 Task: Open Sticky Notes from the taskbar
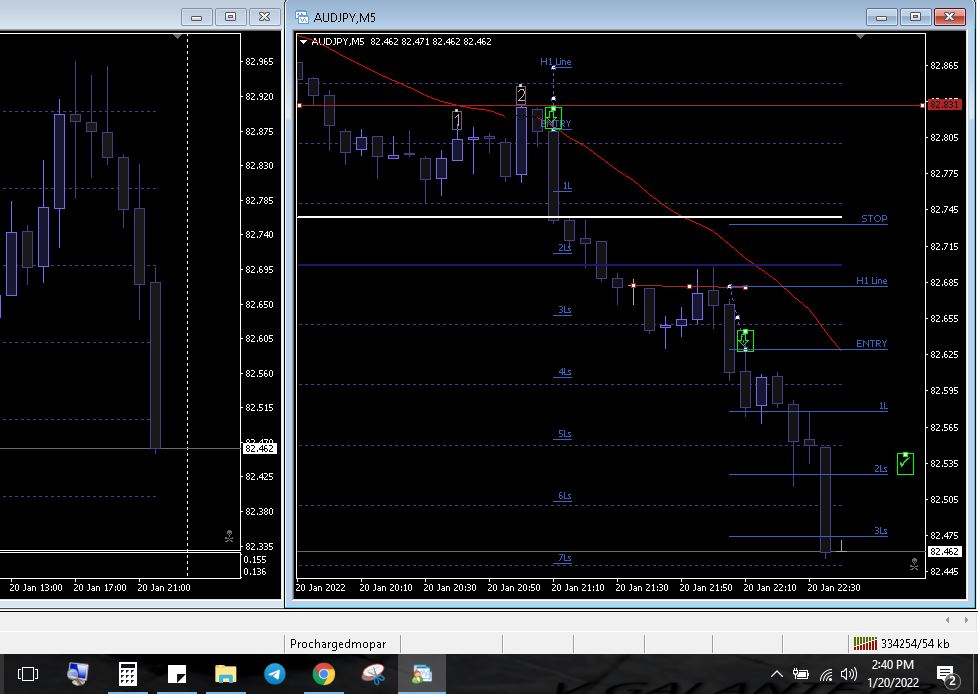(177, 674)
